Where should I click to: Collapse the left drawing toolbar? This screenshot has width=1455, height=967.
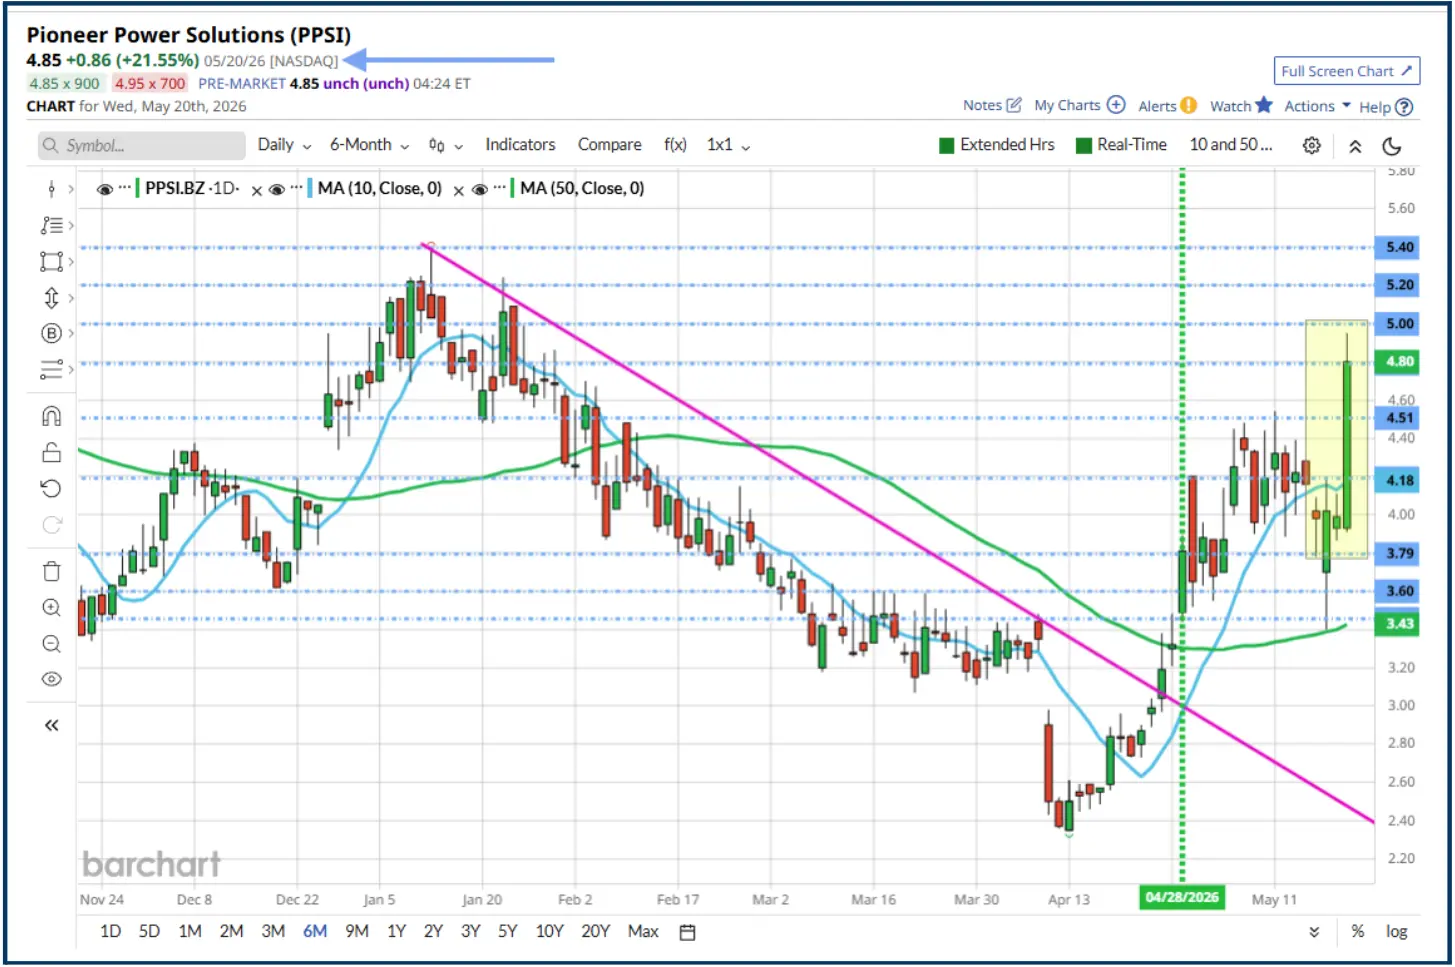point(51,725)
